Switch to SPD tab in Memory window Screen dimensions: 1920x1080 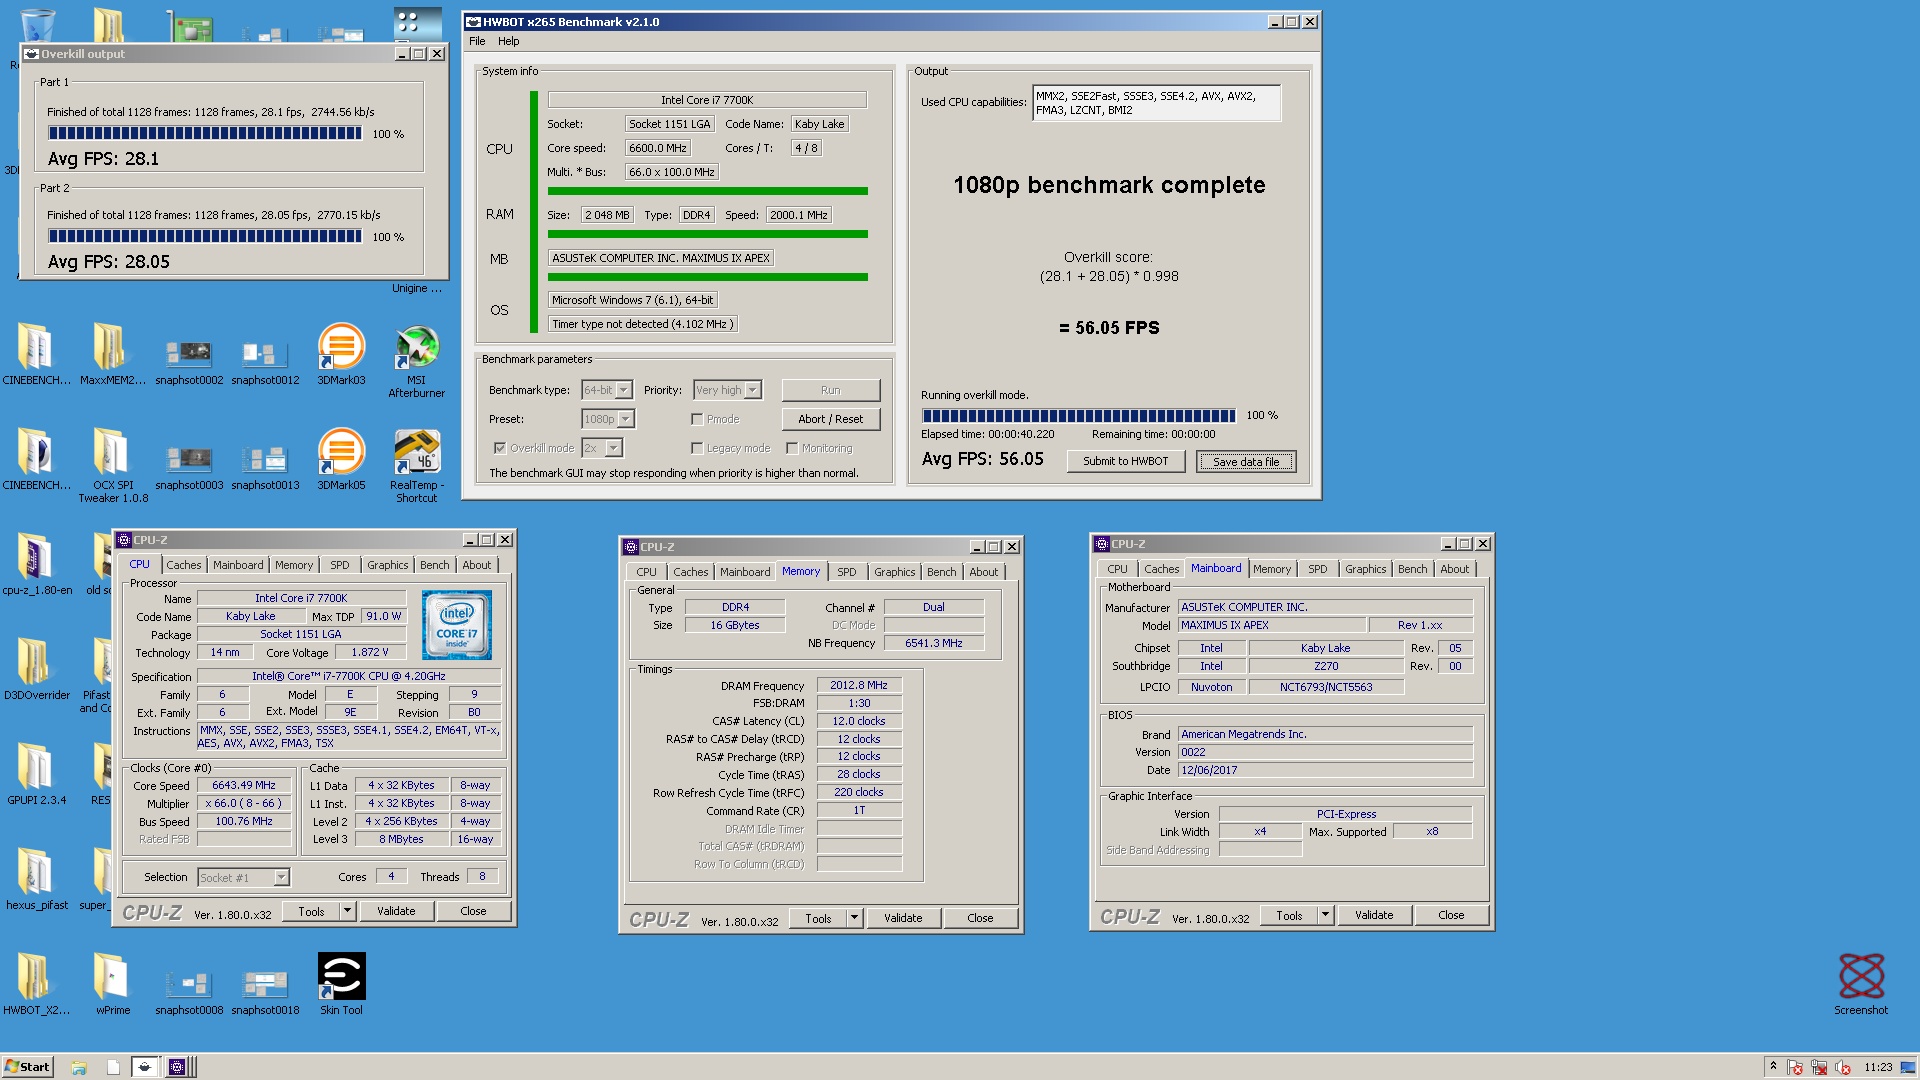click(847, 572)
